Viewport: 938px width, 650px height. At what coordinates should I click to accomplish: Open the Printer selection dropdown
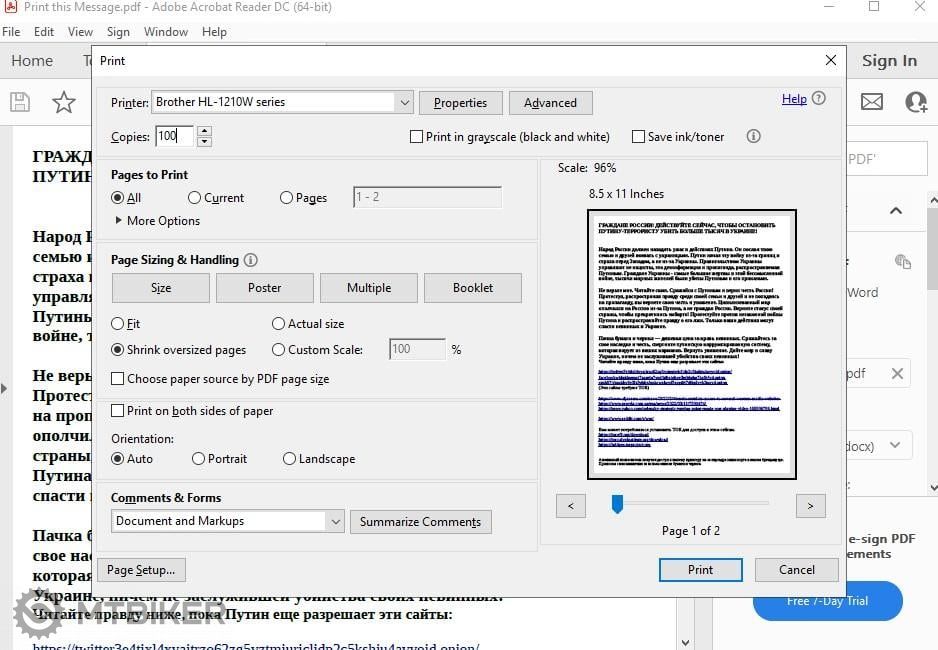tap(404, 102)
